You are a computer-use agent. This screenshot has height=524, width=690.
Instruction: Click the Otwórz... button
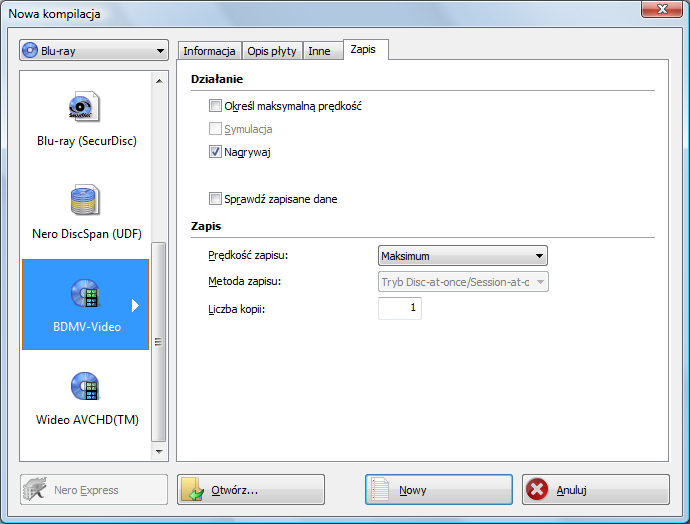click(x=251, y=489)
